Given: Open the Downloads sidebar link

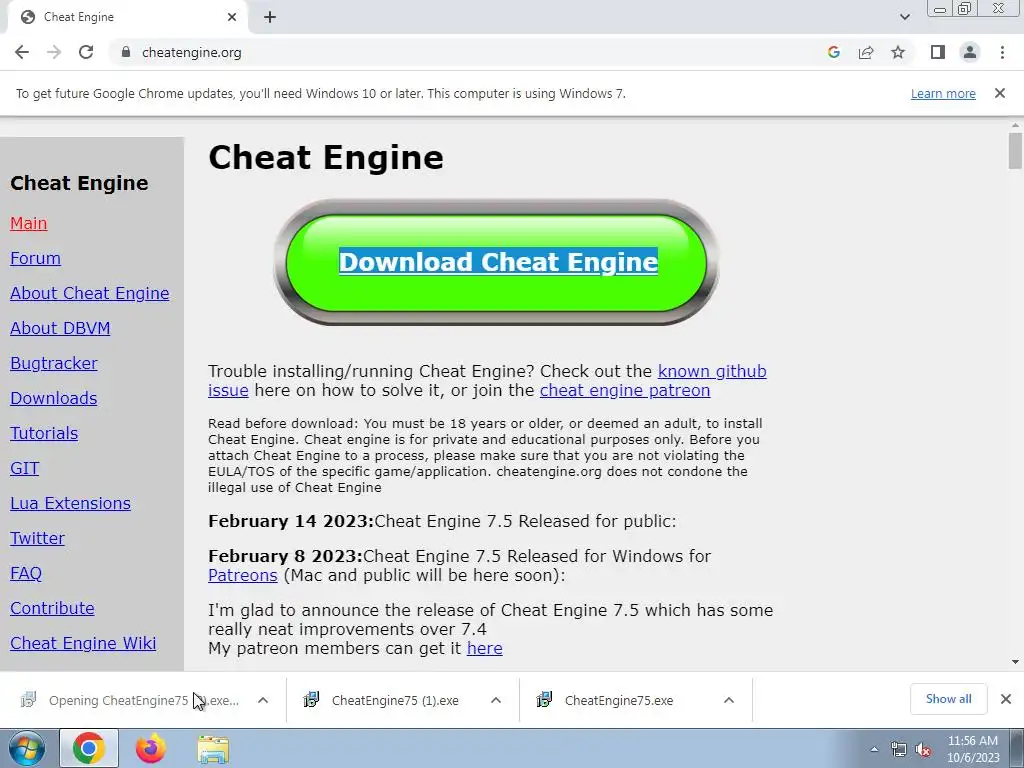Looking at the screenshot, I should pos(54,398).
